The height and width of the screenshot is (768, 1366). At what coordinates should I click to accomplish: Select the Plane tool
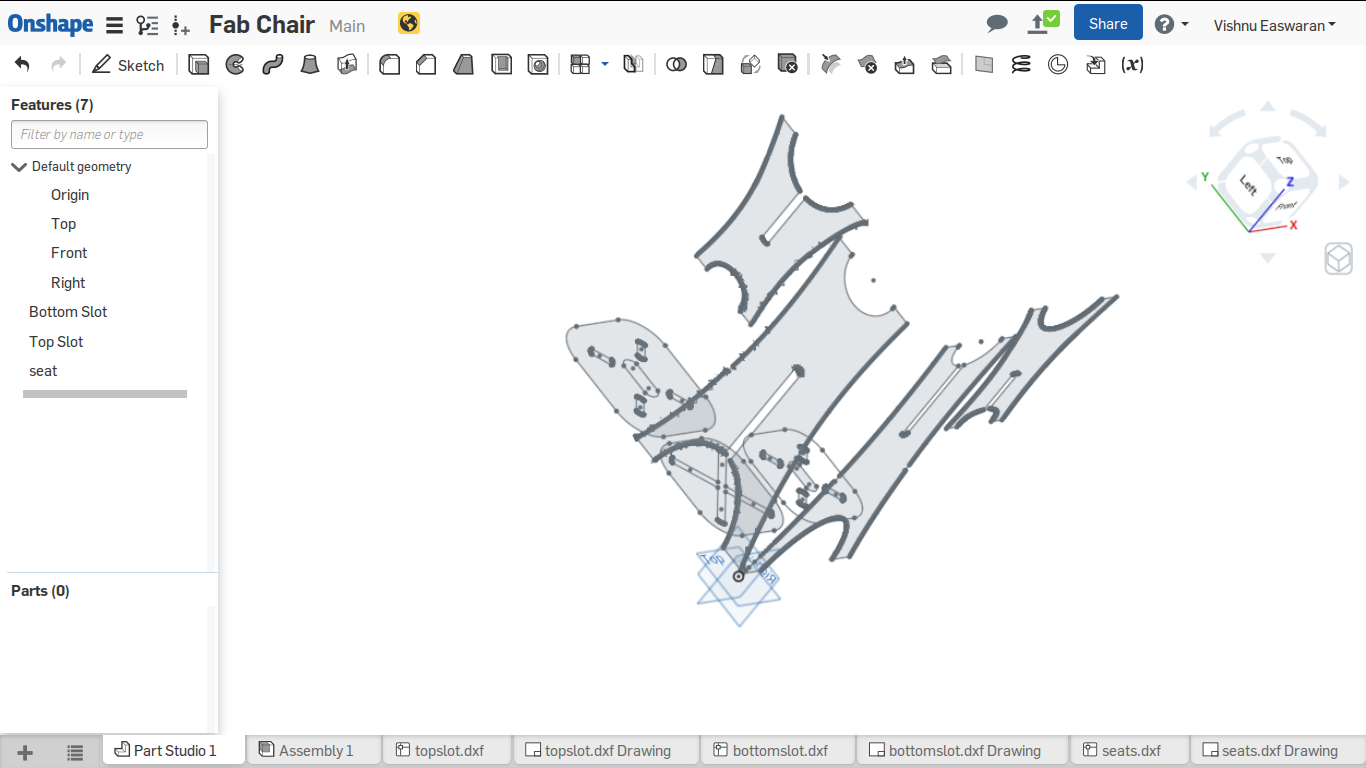[x=984, y=65]
